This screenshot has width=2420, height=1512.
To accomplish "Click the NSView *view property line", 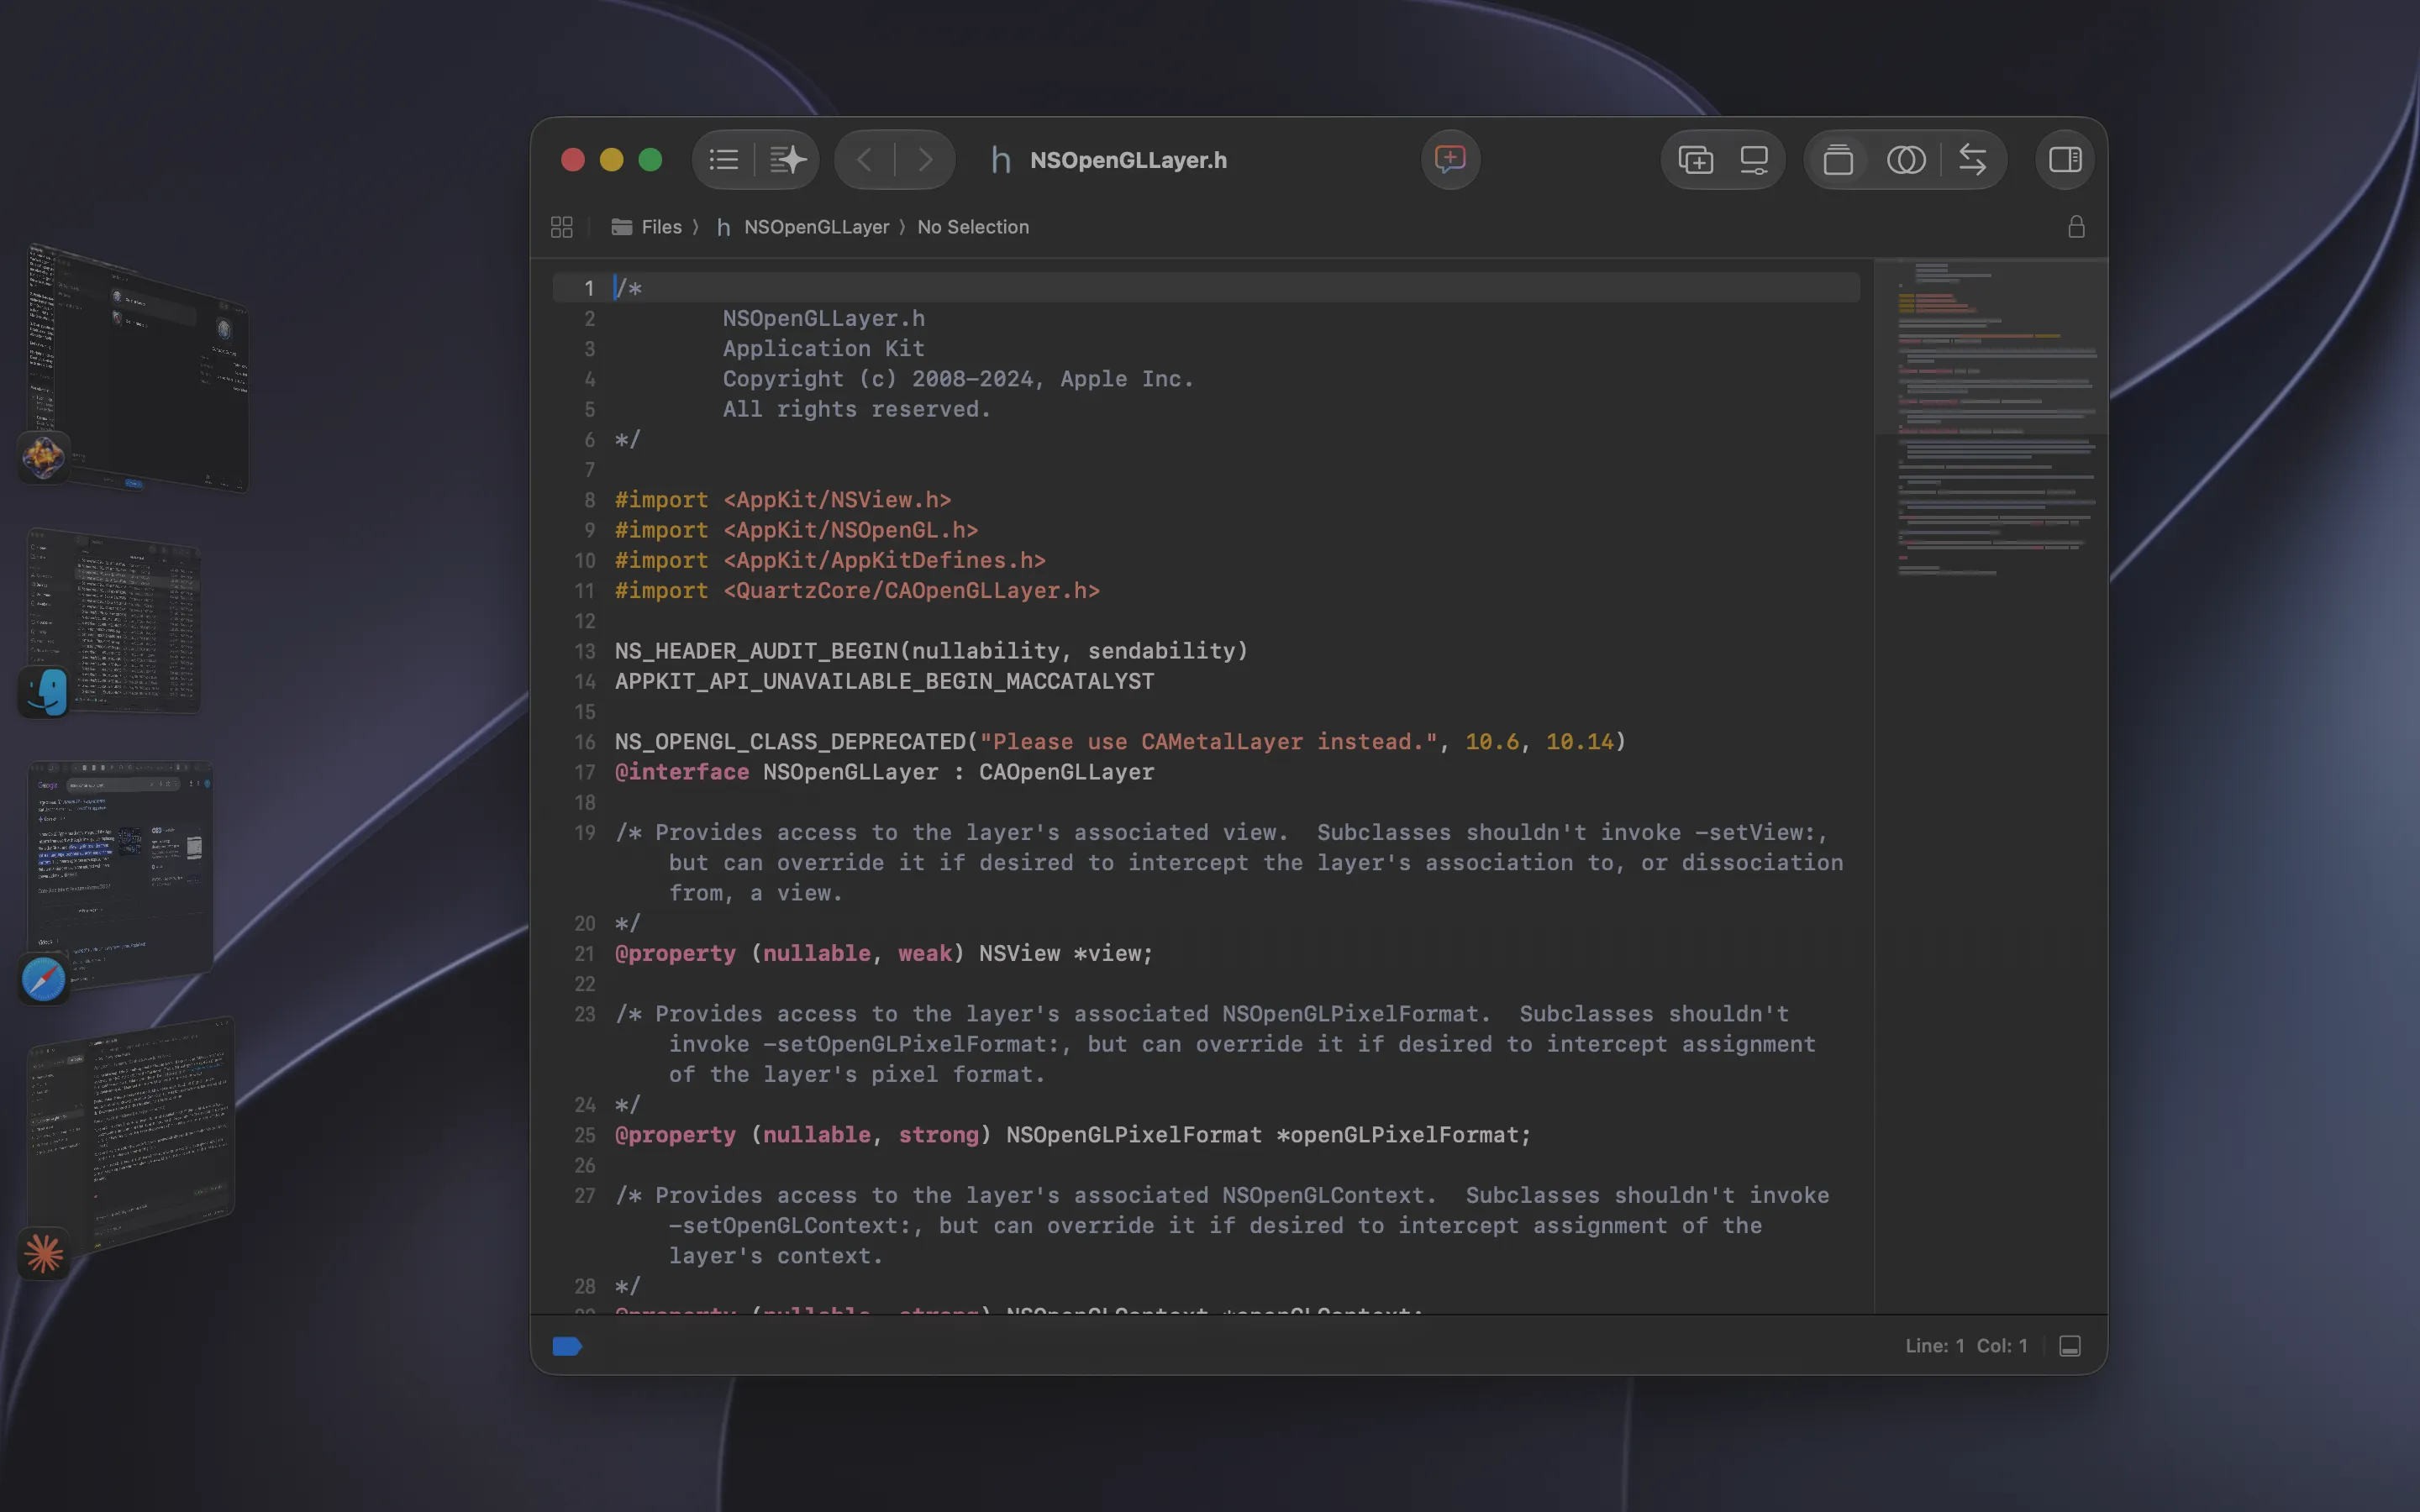I will tap(884, 954).
